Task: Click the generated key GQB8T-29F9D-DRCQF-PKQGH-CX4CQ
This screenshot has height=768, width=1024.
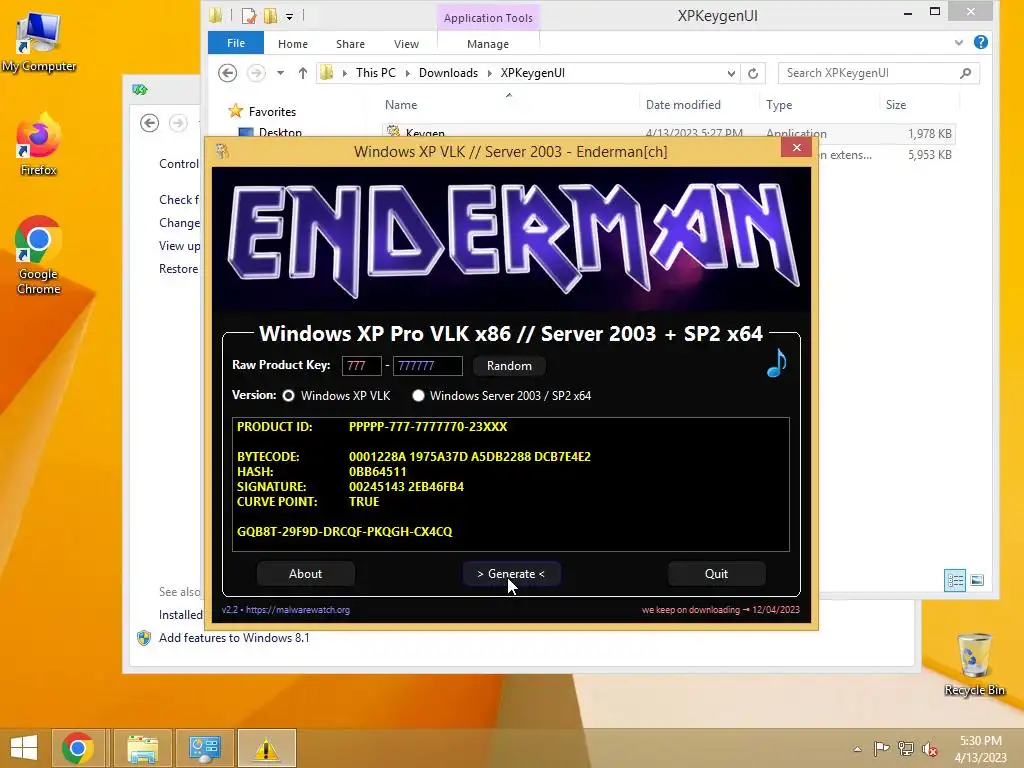Action: click(344, 532)
